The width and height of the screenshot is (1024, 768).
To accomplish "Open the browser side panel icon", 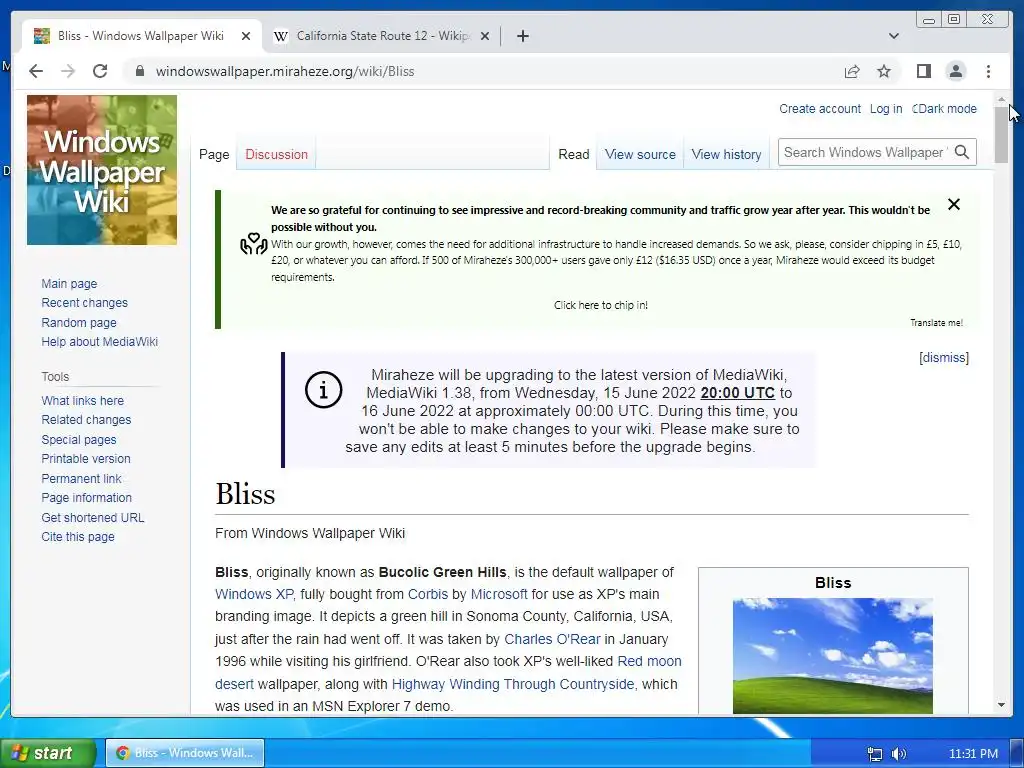I will coord(923,71).
